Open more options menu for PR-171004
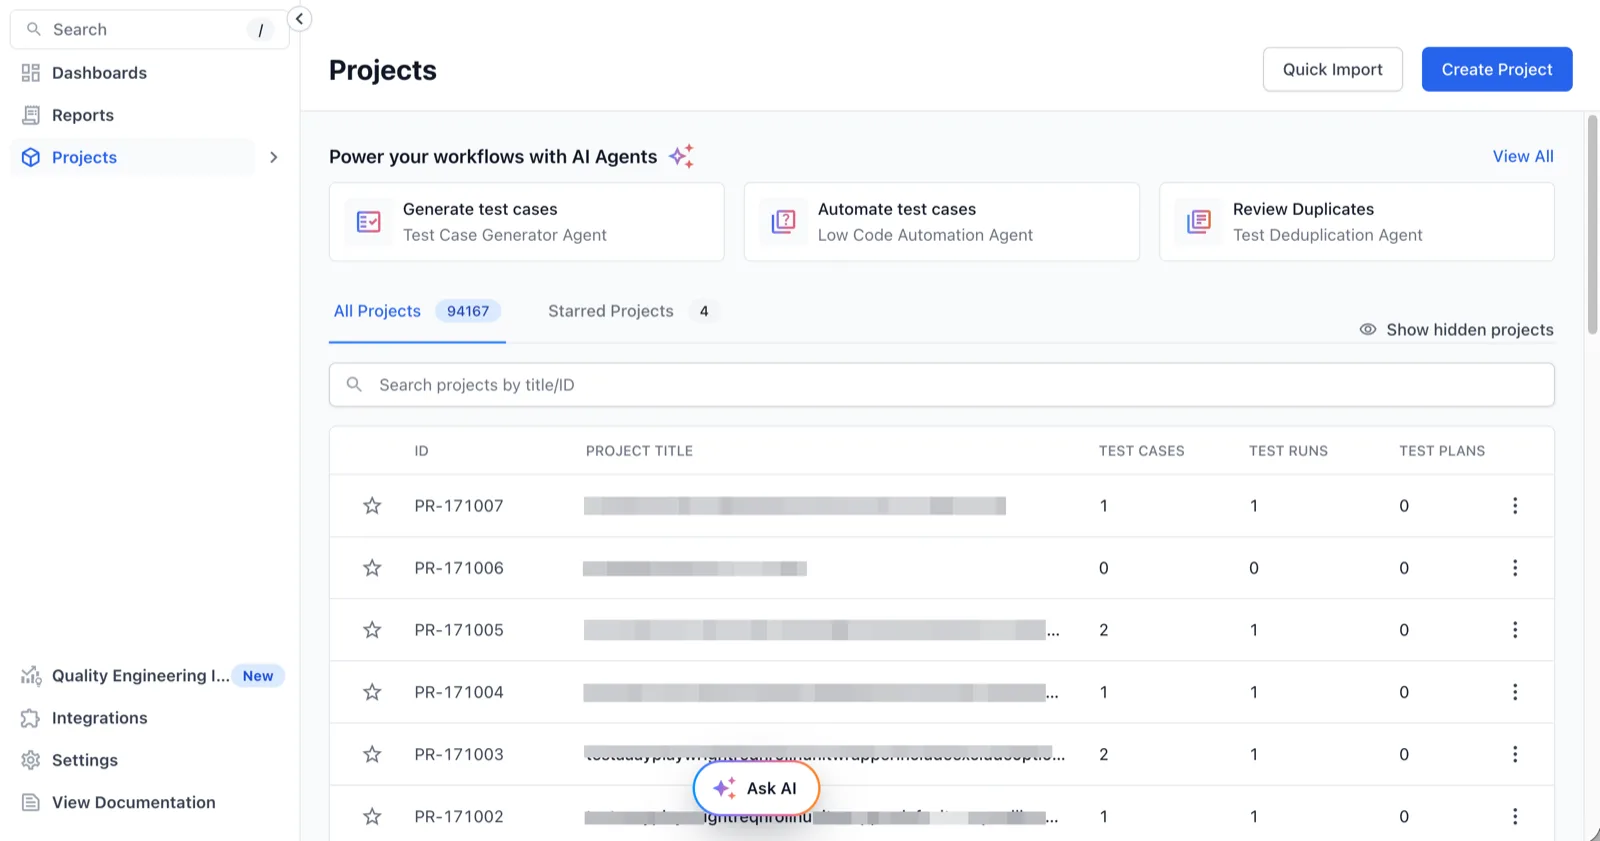The image size is (1600, 841). click(x=1515, y=692)
